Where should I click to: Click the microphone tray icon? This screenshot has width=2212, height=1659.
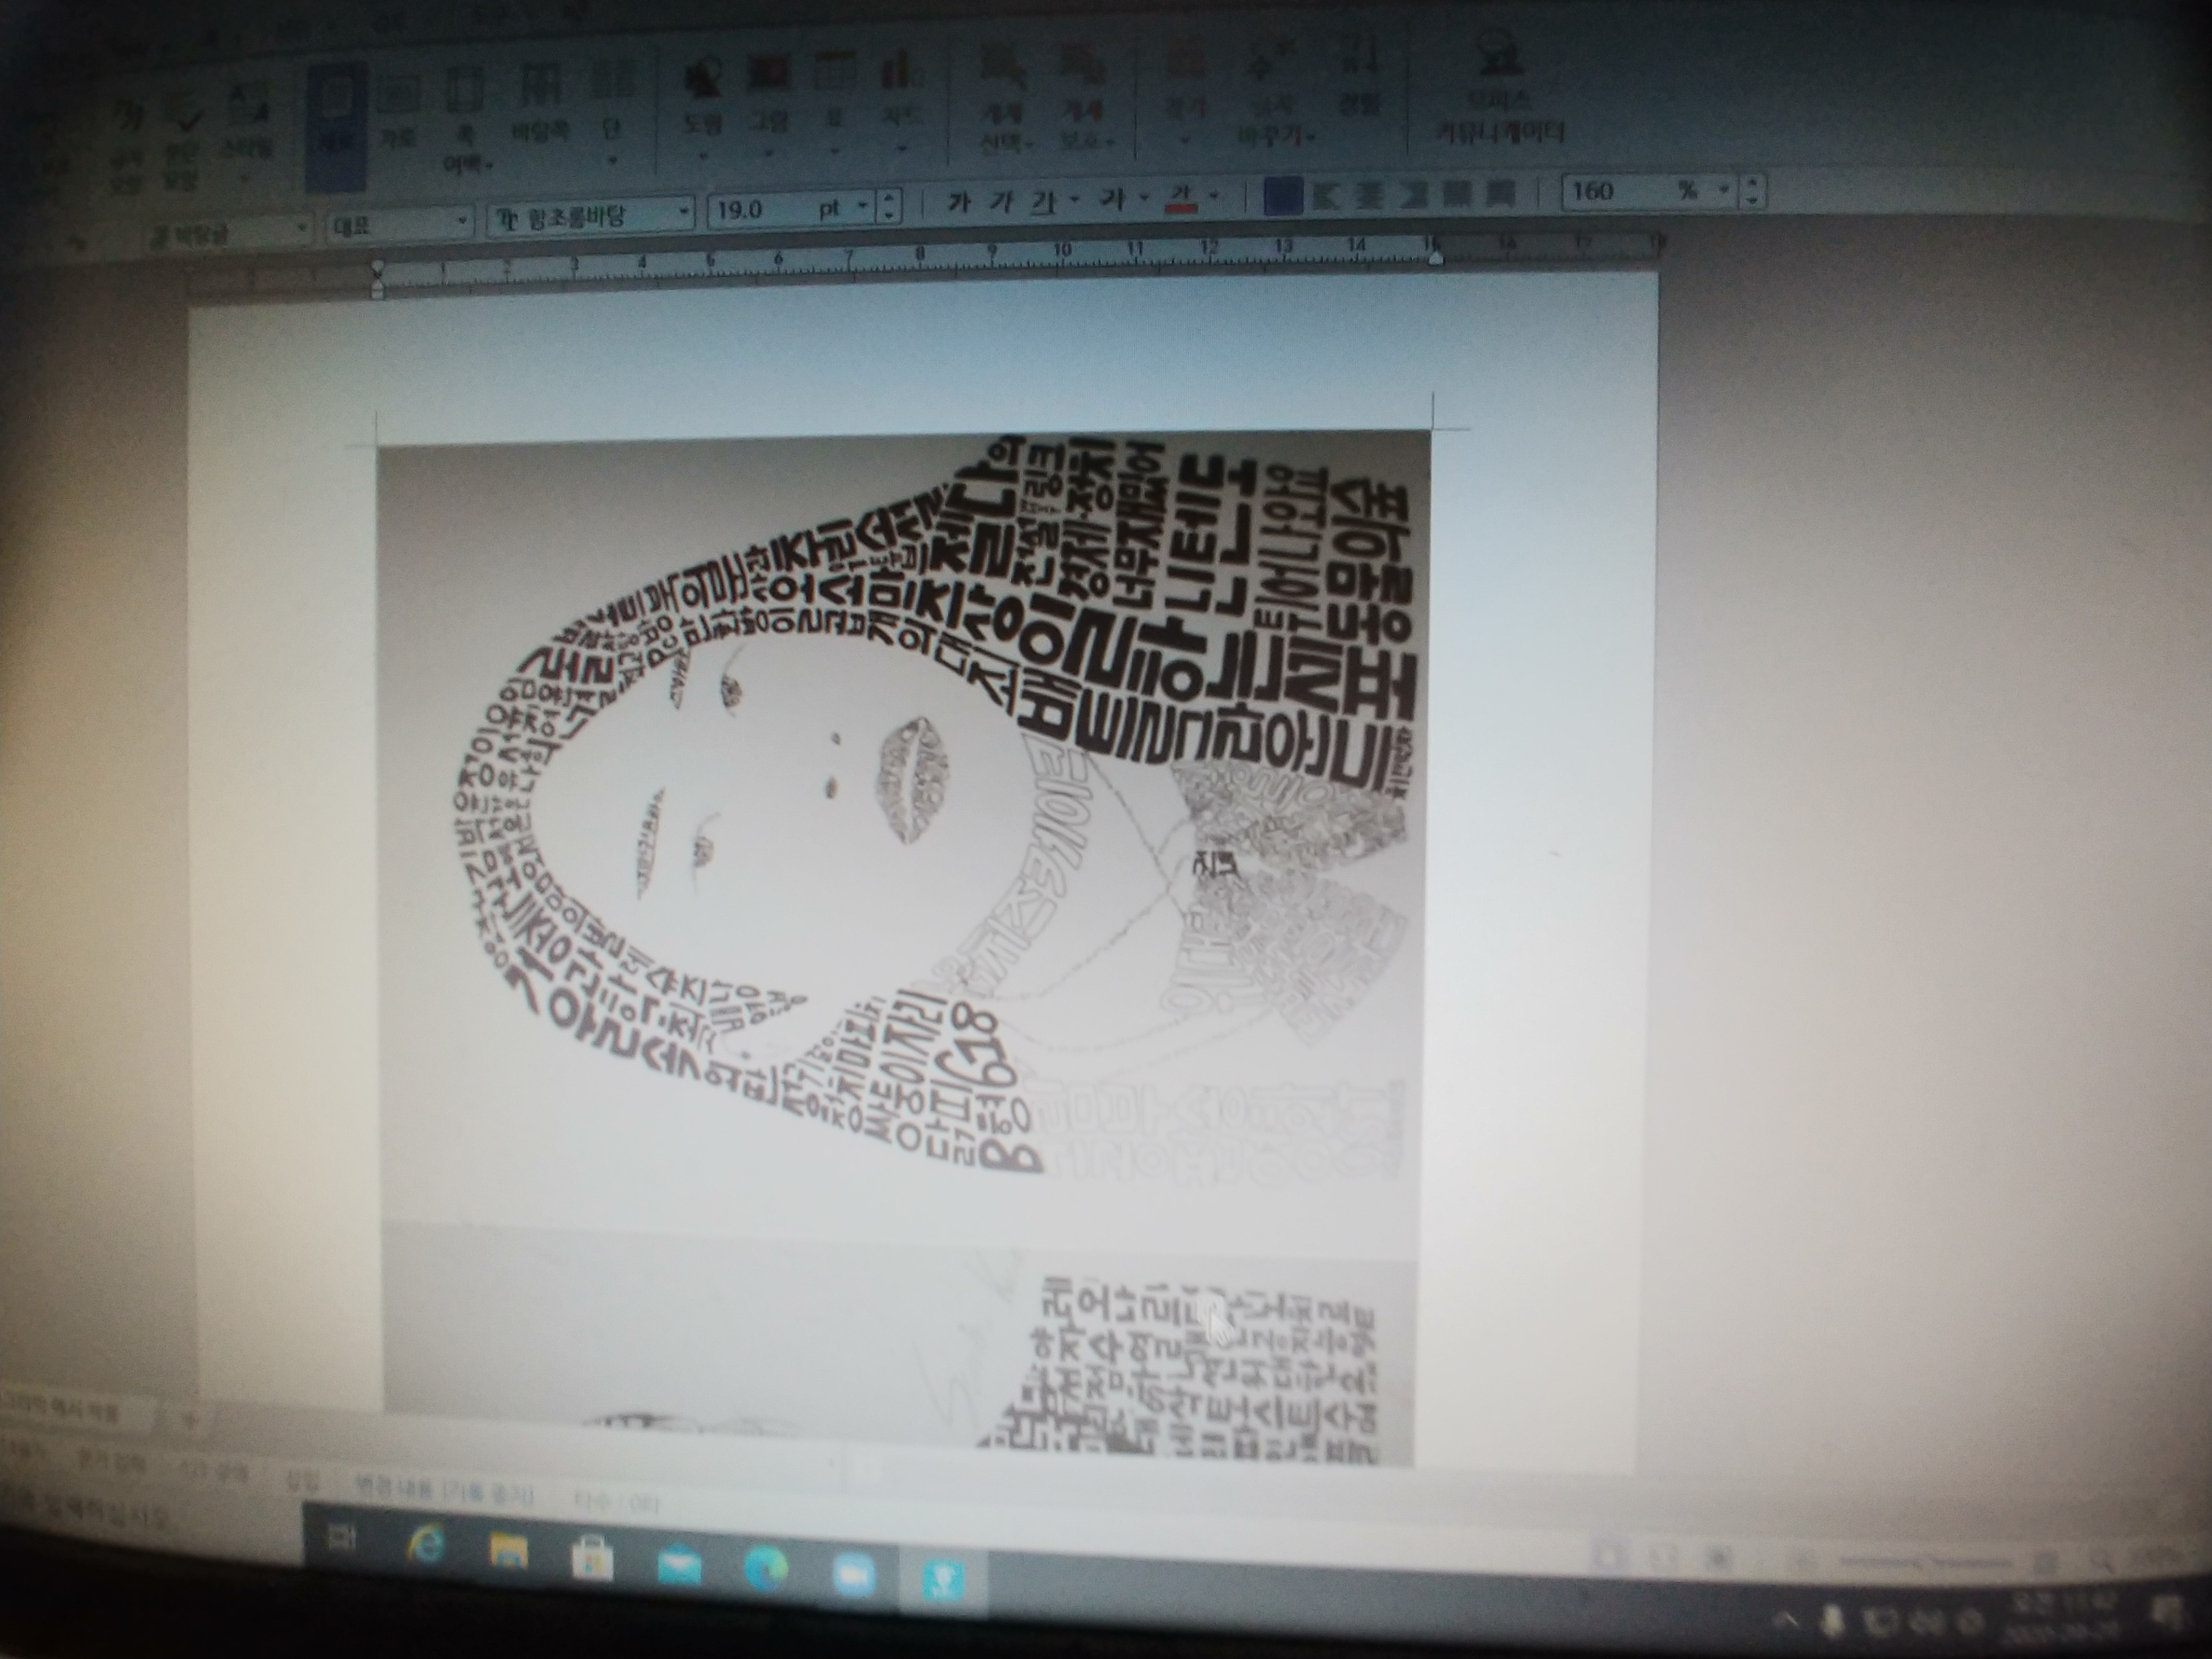coord(1832,1620)
